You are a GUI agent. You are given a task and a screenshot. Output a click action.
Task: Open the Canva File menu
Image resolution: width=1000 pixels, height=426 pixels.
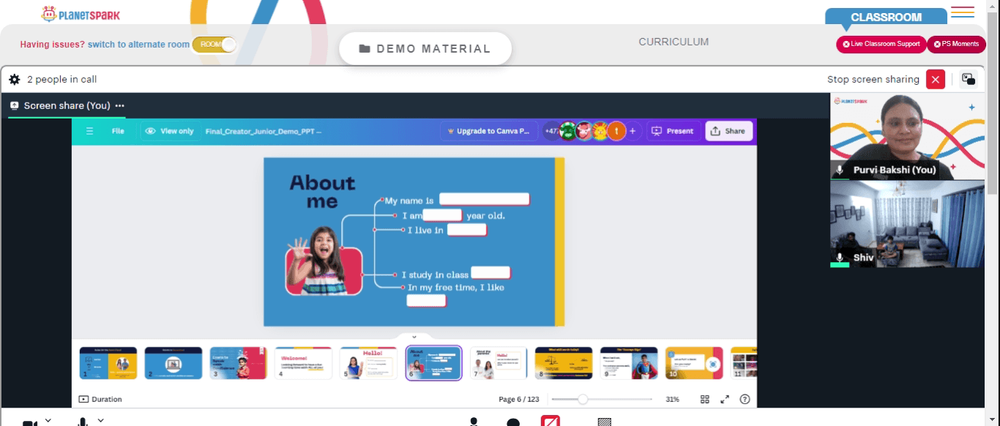pyautogui.click(x=118, y=131)
